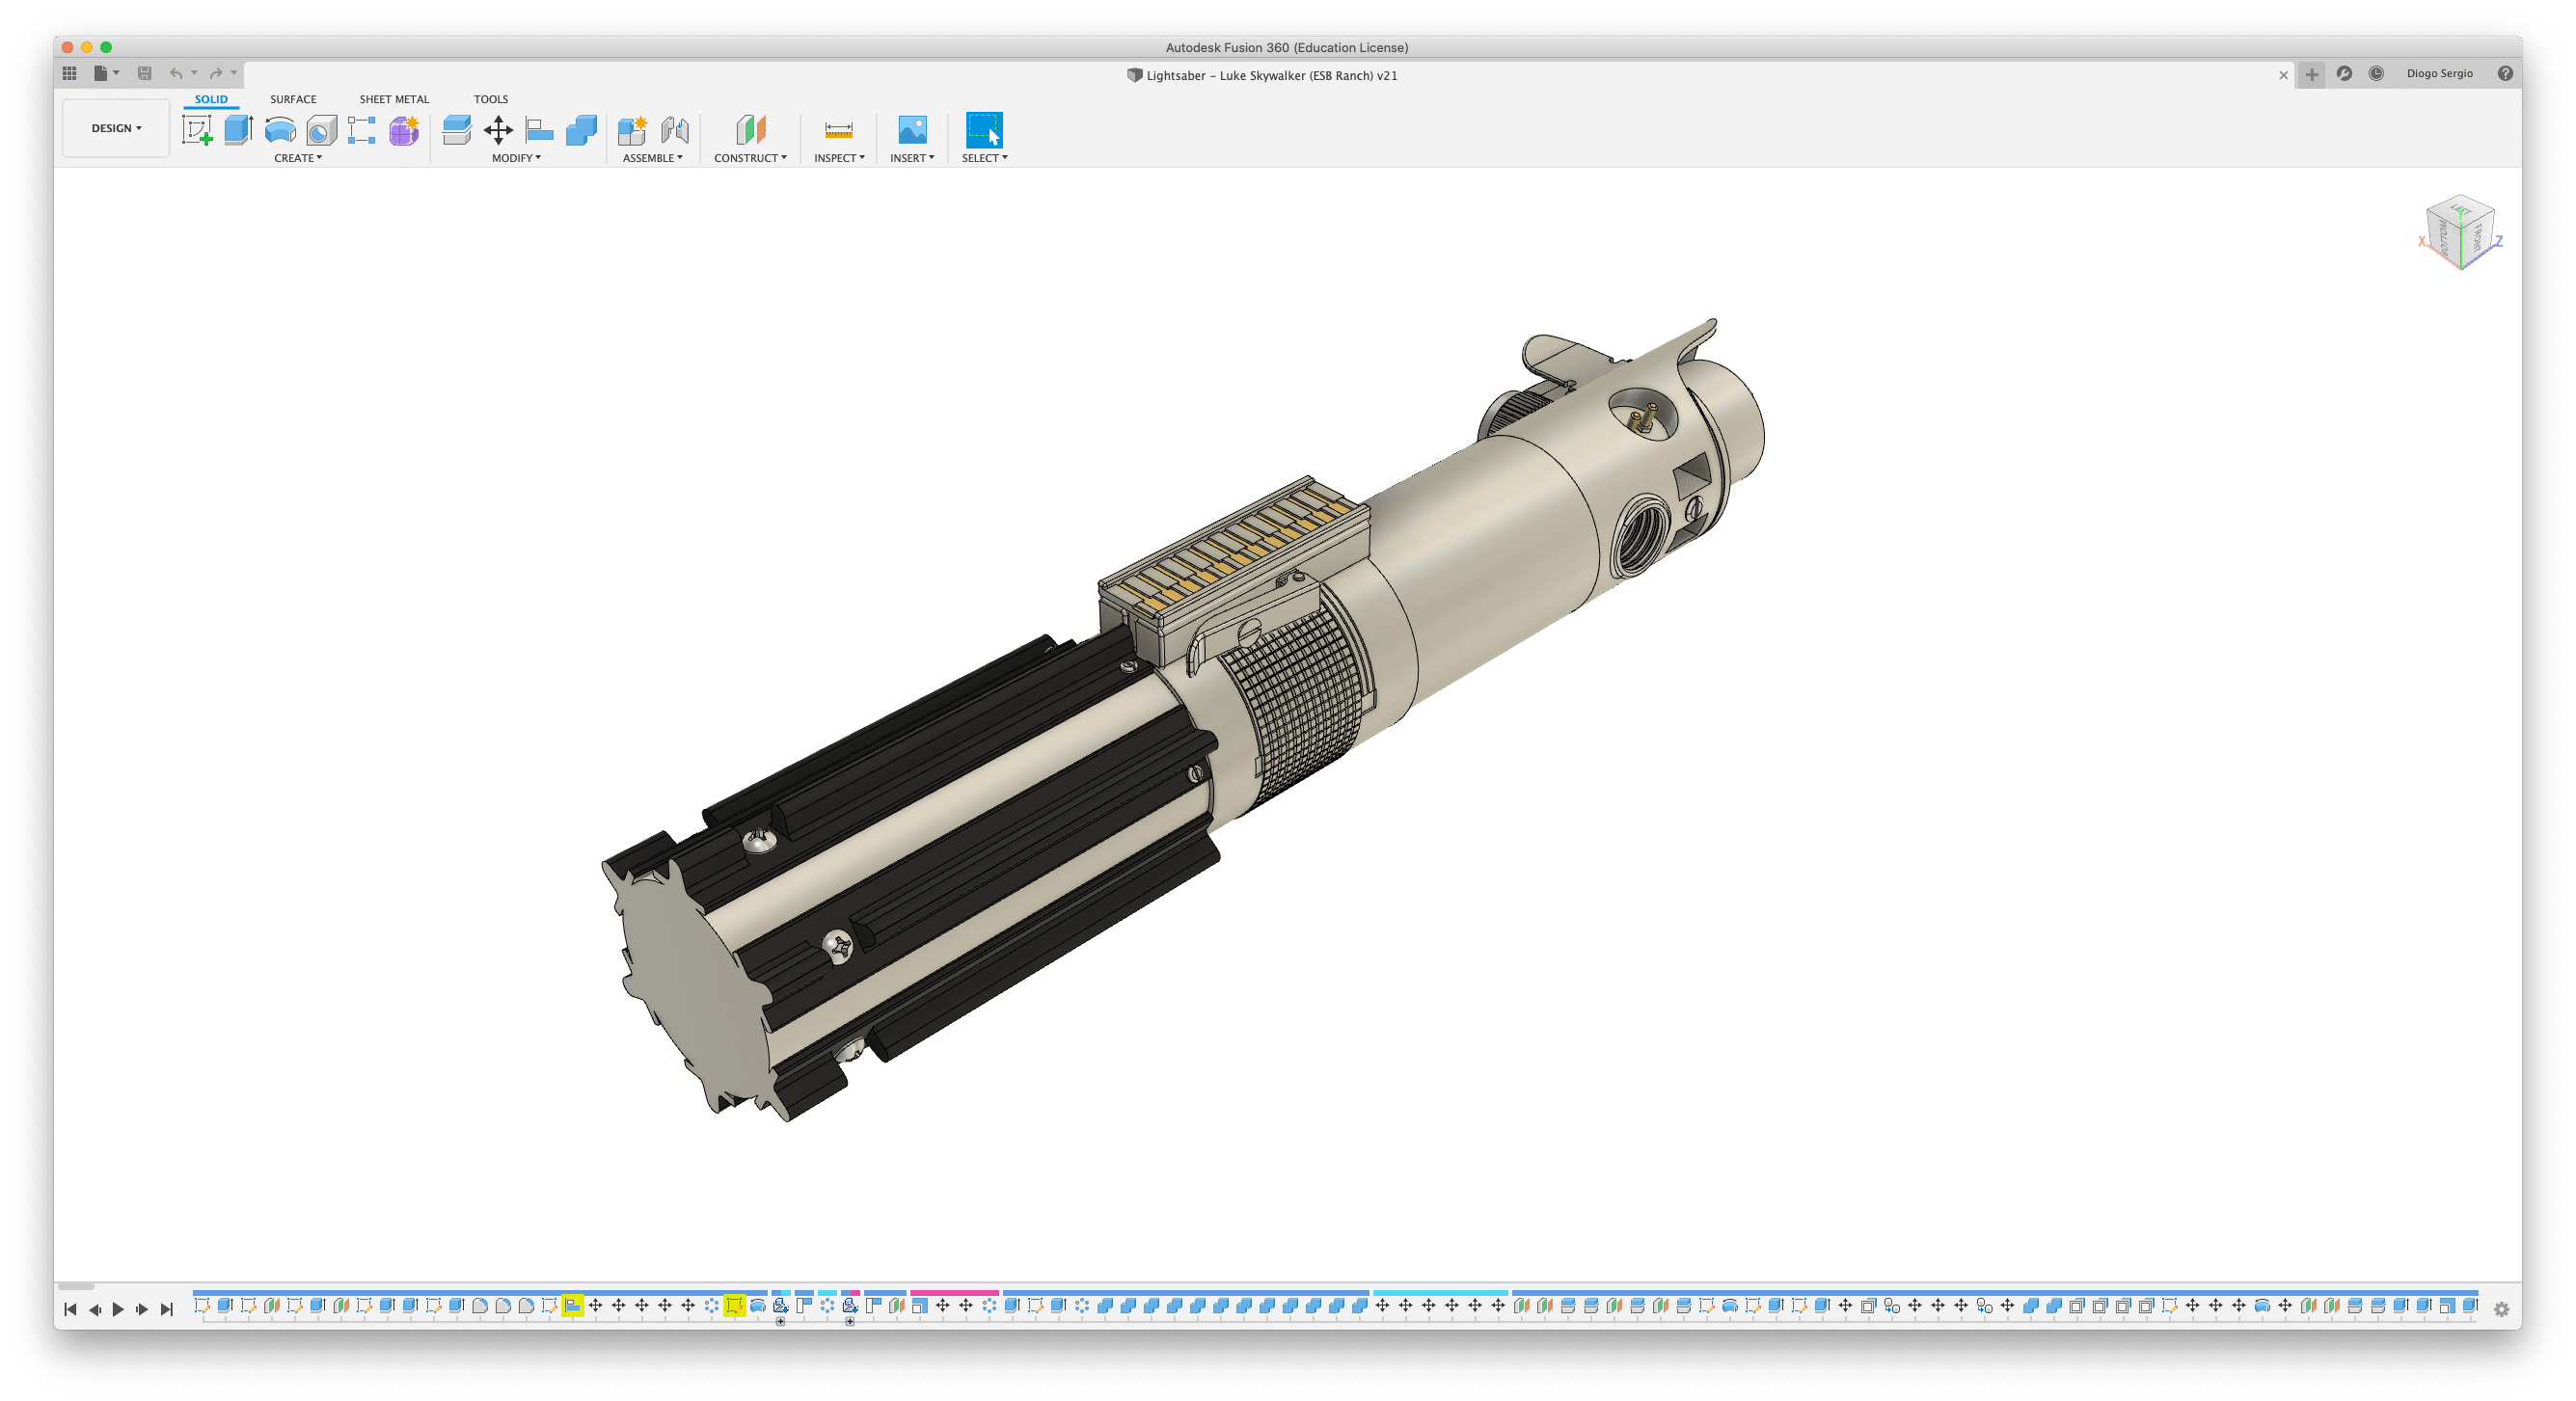Expand the CONSTRUCT menu

click(x=750, y=158)
